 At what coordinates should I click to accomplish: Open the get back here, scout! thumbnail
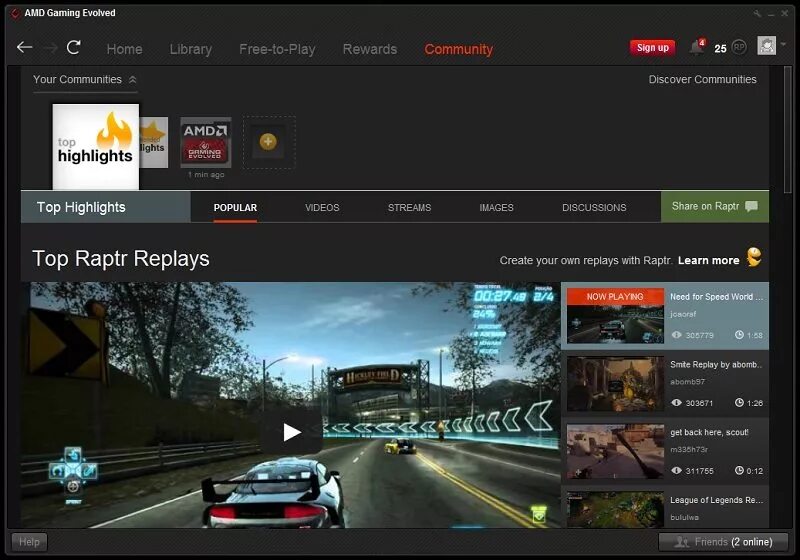(615, 451)
